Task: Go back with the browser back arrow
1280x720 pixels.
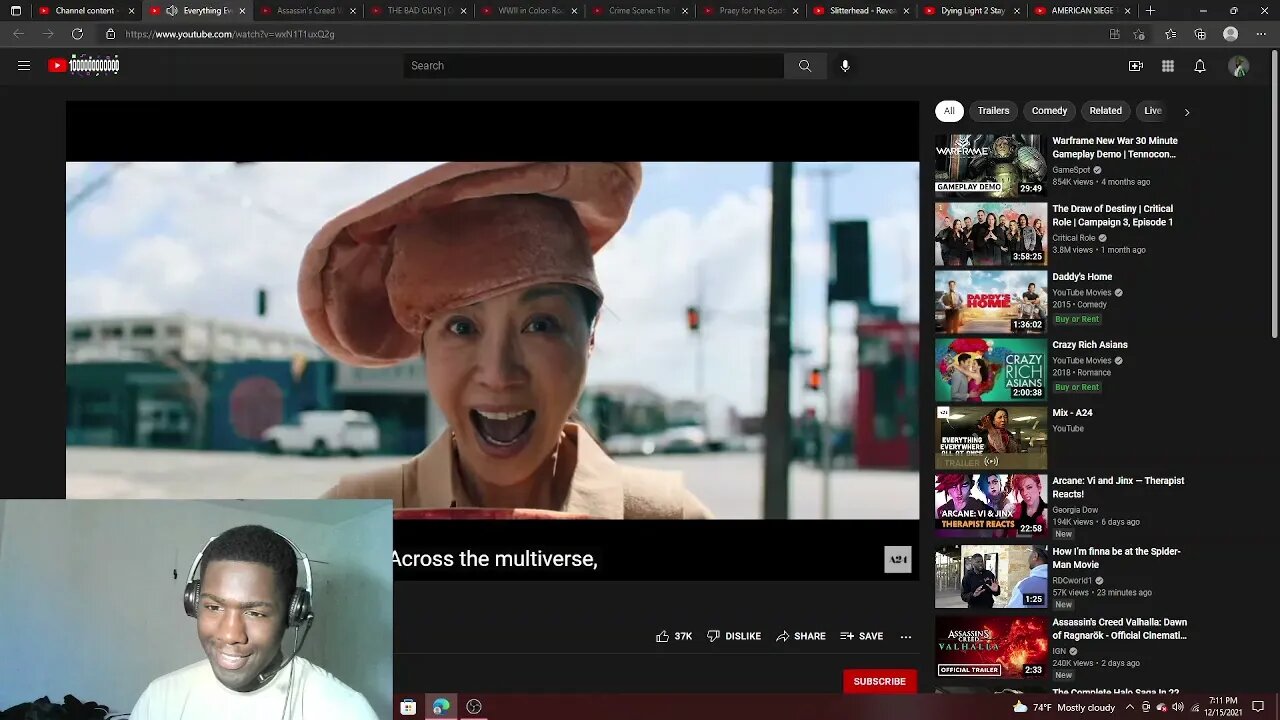Action: pyautogui.click(x=18, y=34)
